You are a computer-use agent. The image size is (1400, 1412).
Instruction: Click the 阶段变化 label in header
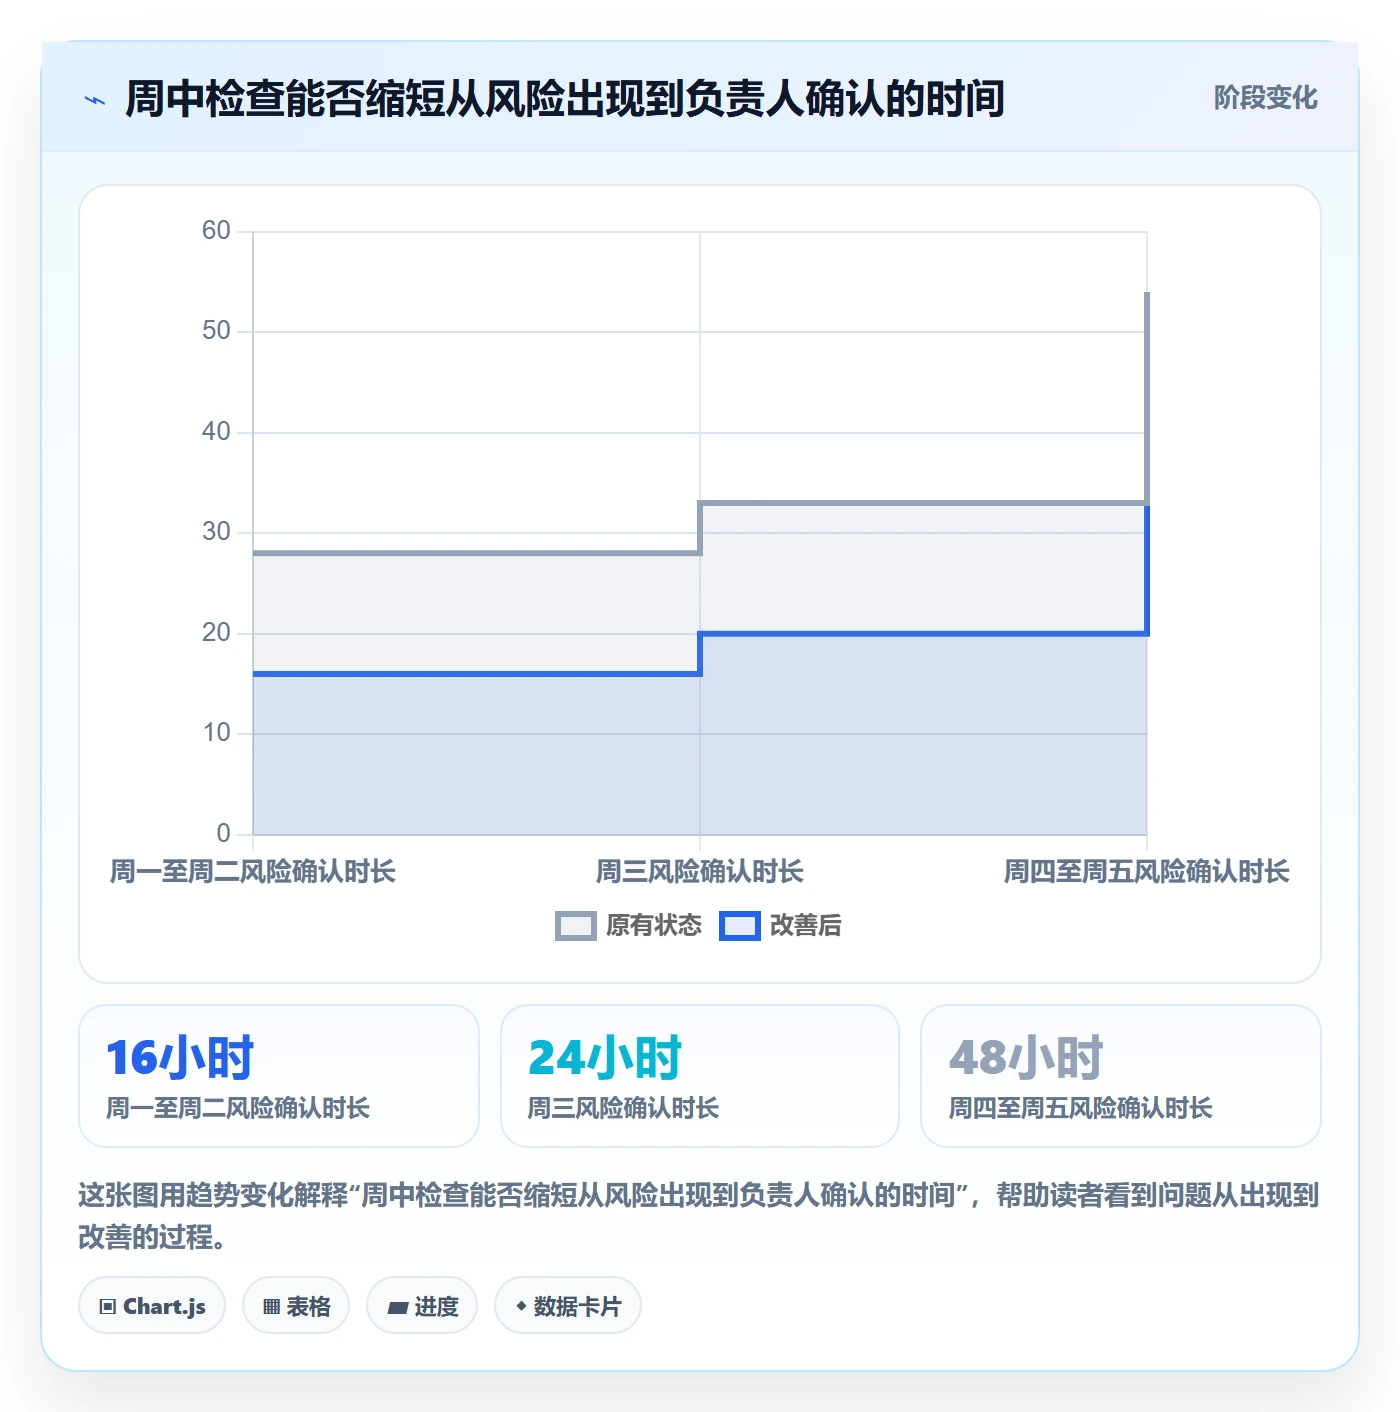[x=1265, y=98]
